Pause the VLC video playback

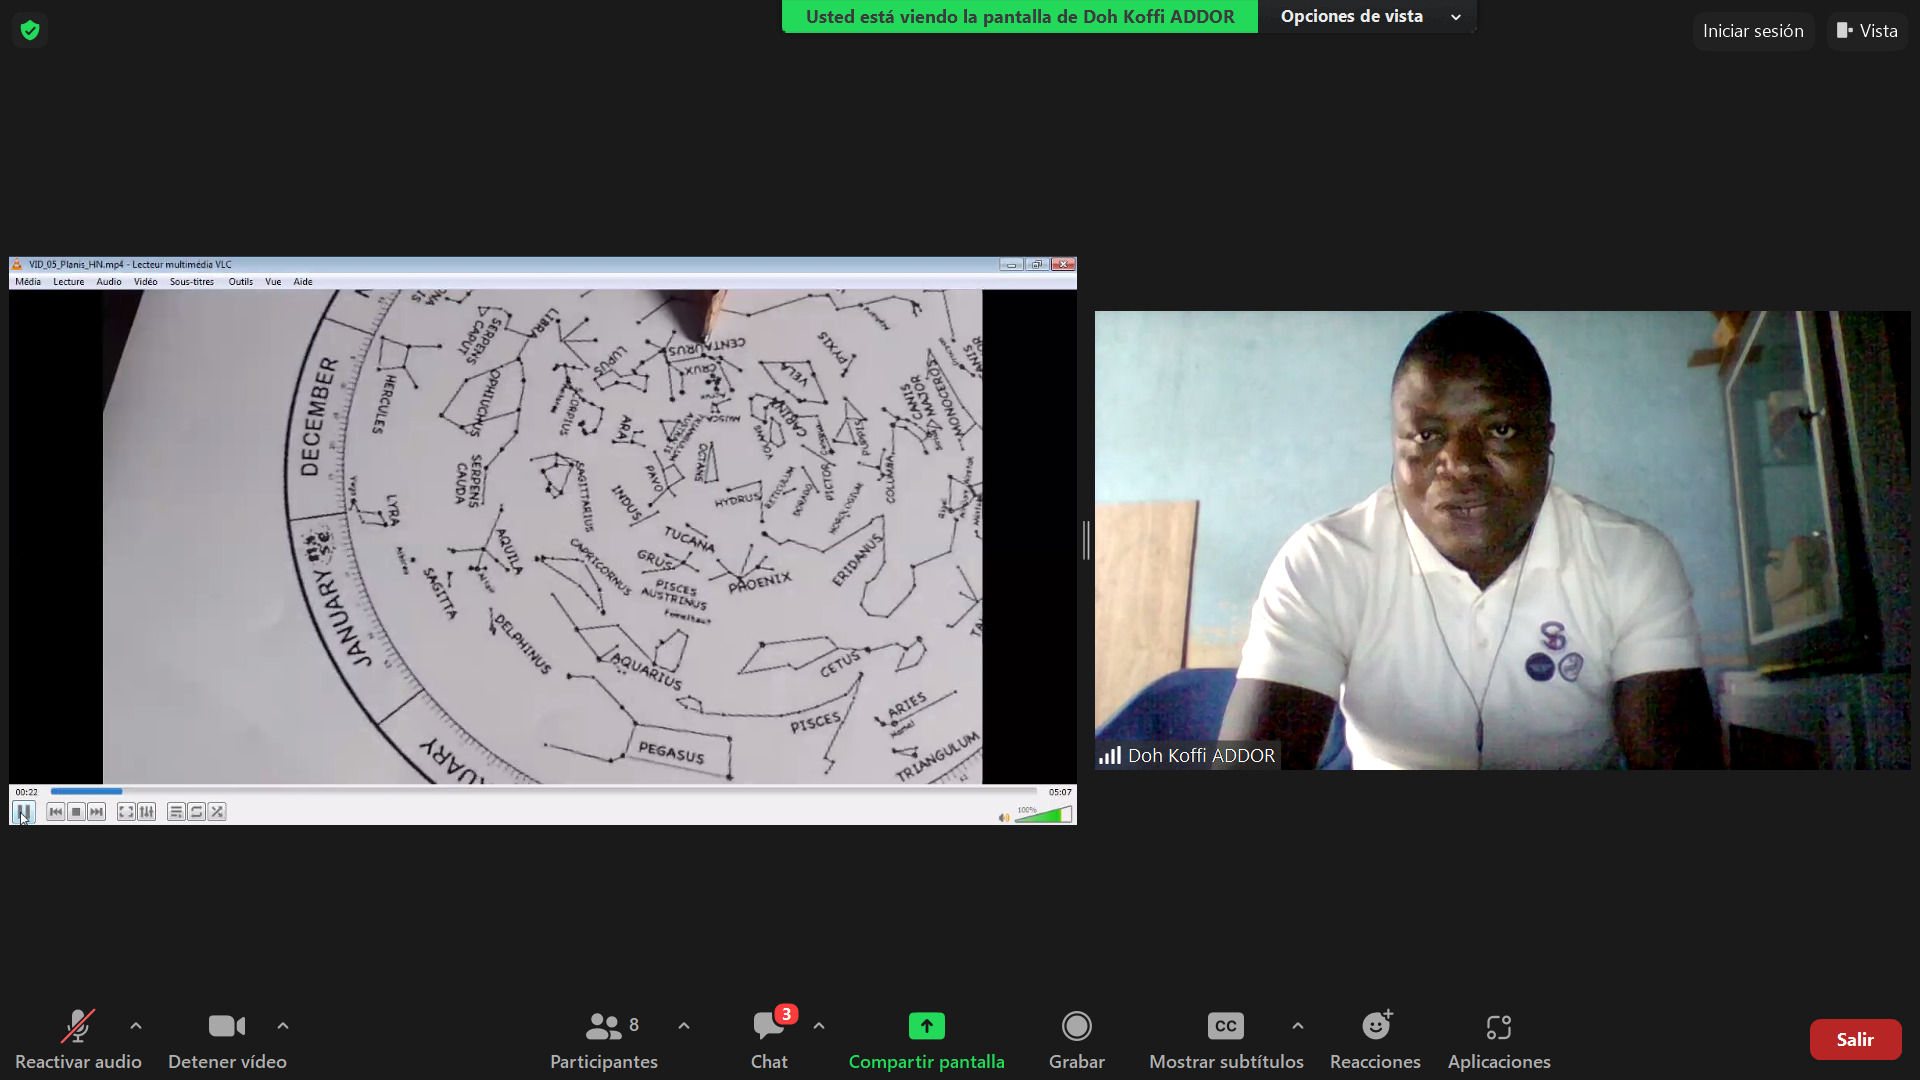click(x=23, y=811)
